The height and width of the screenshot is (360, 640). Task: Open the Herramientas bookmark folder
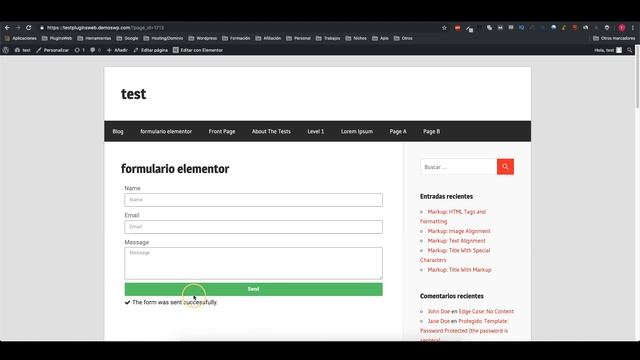coord(94,38)
